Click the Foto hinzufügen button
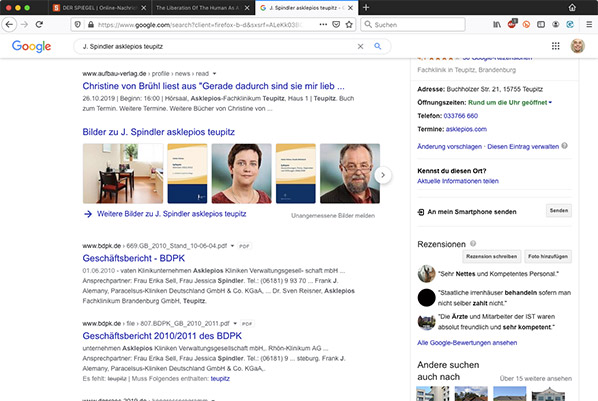598x401 pixels. pyautogui.click(x=548, y=256)
